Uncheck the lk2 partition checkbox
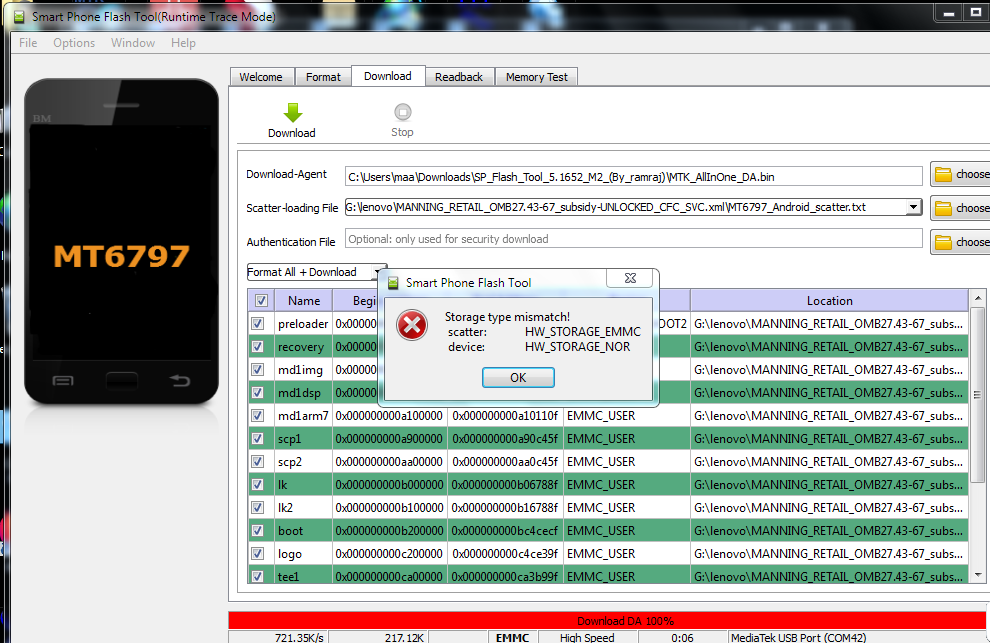Image resolution: width=990 pixels, height=643 pixels. pyautogui.click(x=258, y=507)
